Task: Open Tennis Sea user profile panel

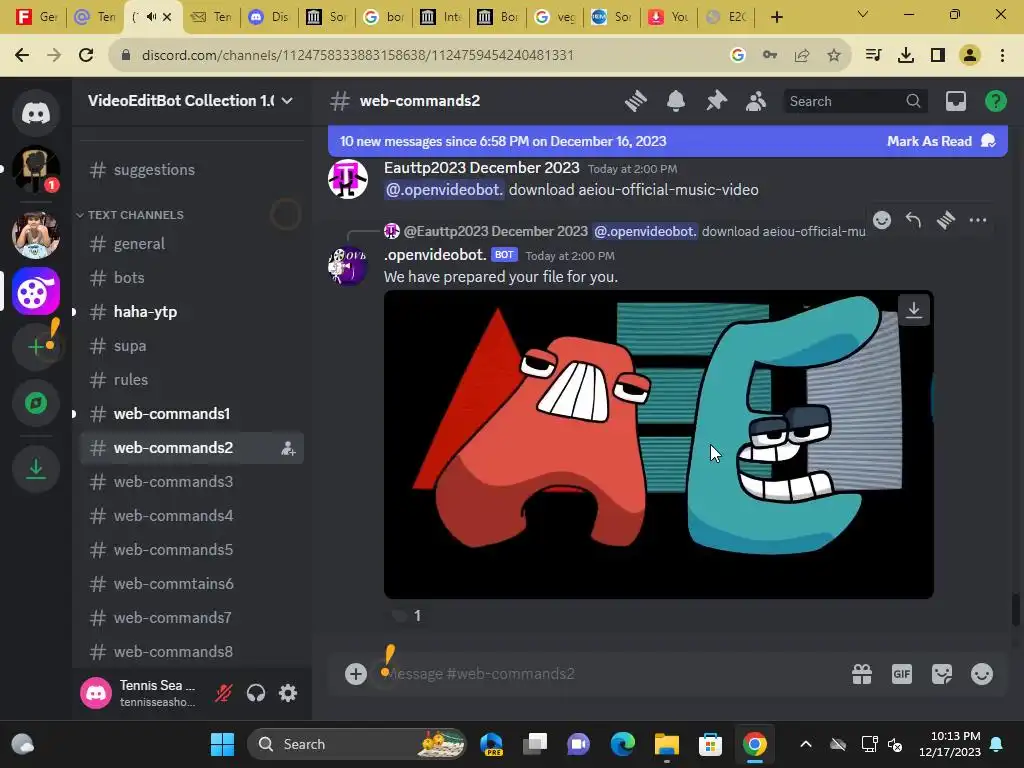Action: [x=140, y=692]
